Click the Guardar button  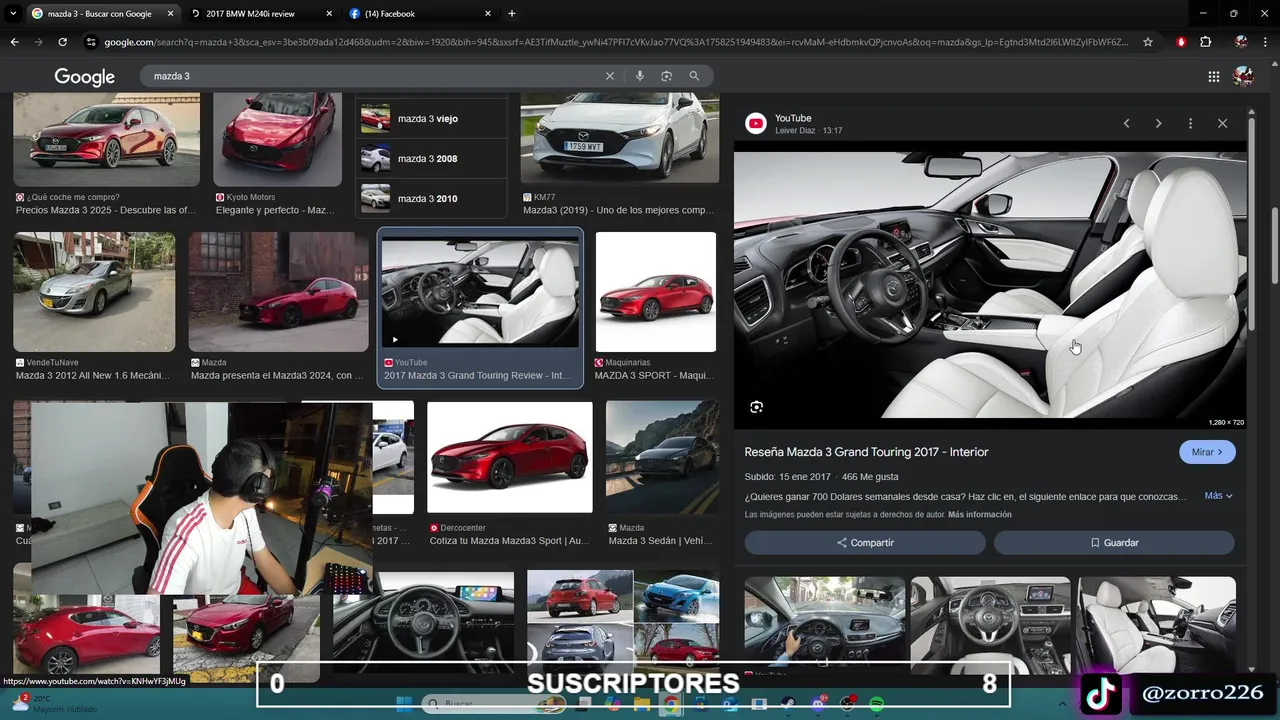1114,542
